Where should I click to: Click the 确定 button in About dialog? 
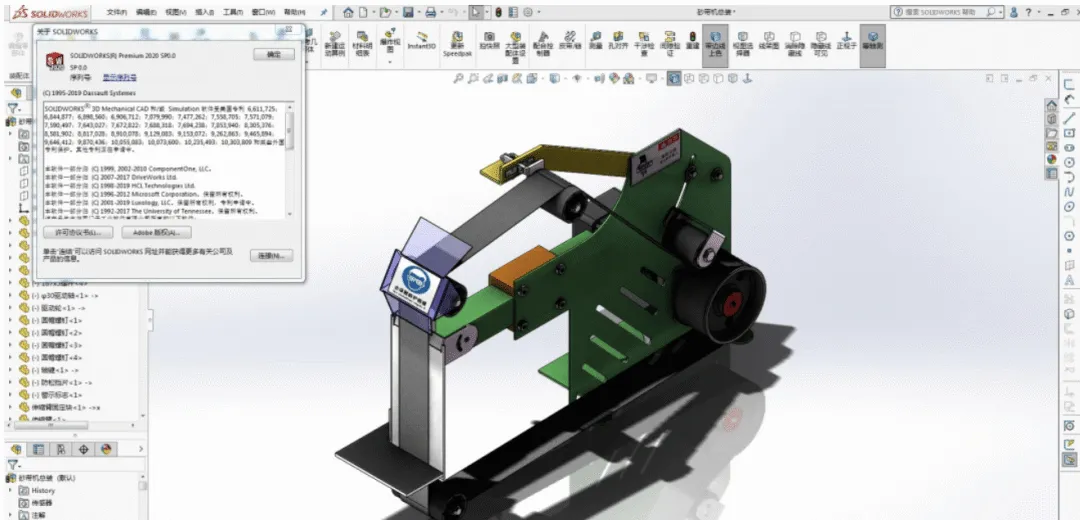(273, 54)
